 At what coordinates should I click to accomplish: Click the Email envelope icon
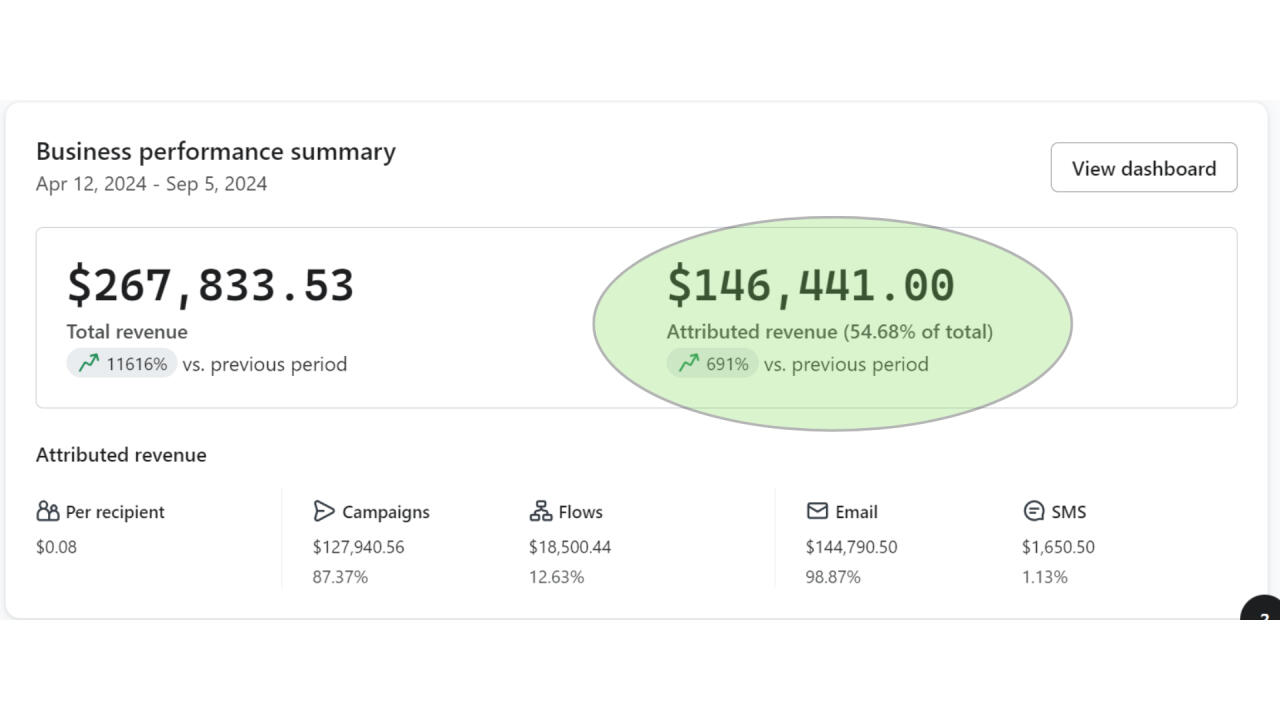pos(817,512)
